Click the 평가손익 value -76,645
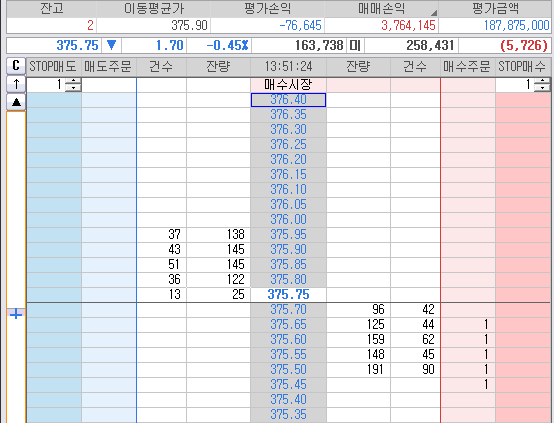 (300, 25)
